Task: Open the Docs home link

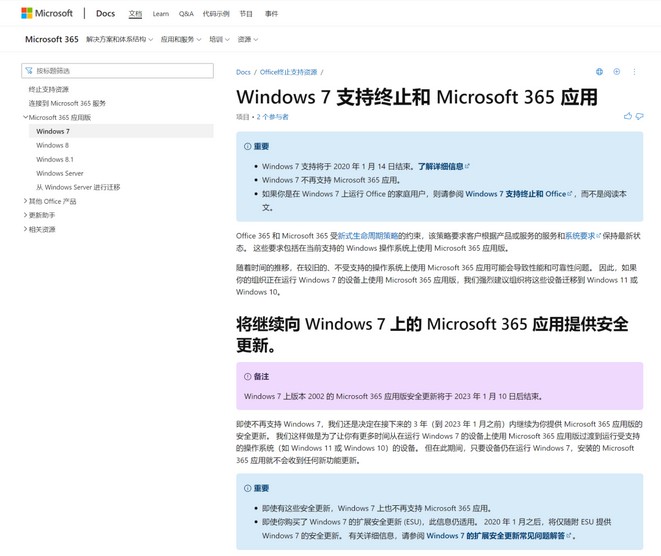Action: 105,13
